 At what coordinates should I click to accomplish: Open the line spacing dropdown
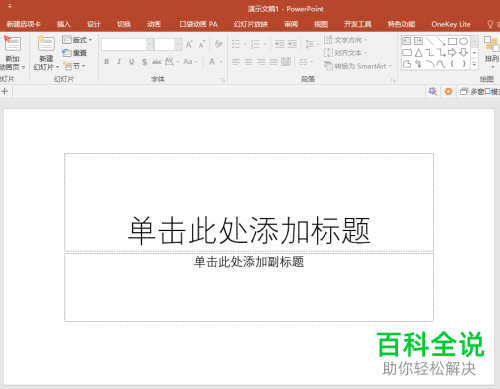point(312,44)
